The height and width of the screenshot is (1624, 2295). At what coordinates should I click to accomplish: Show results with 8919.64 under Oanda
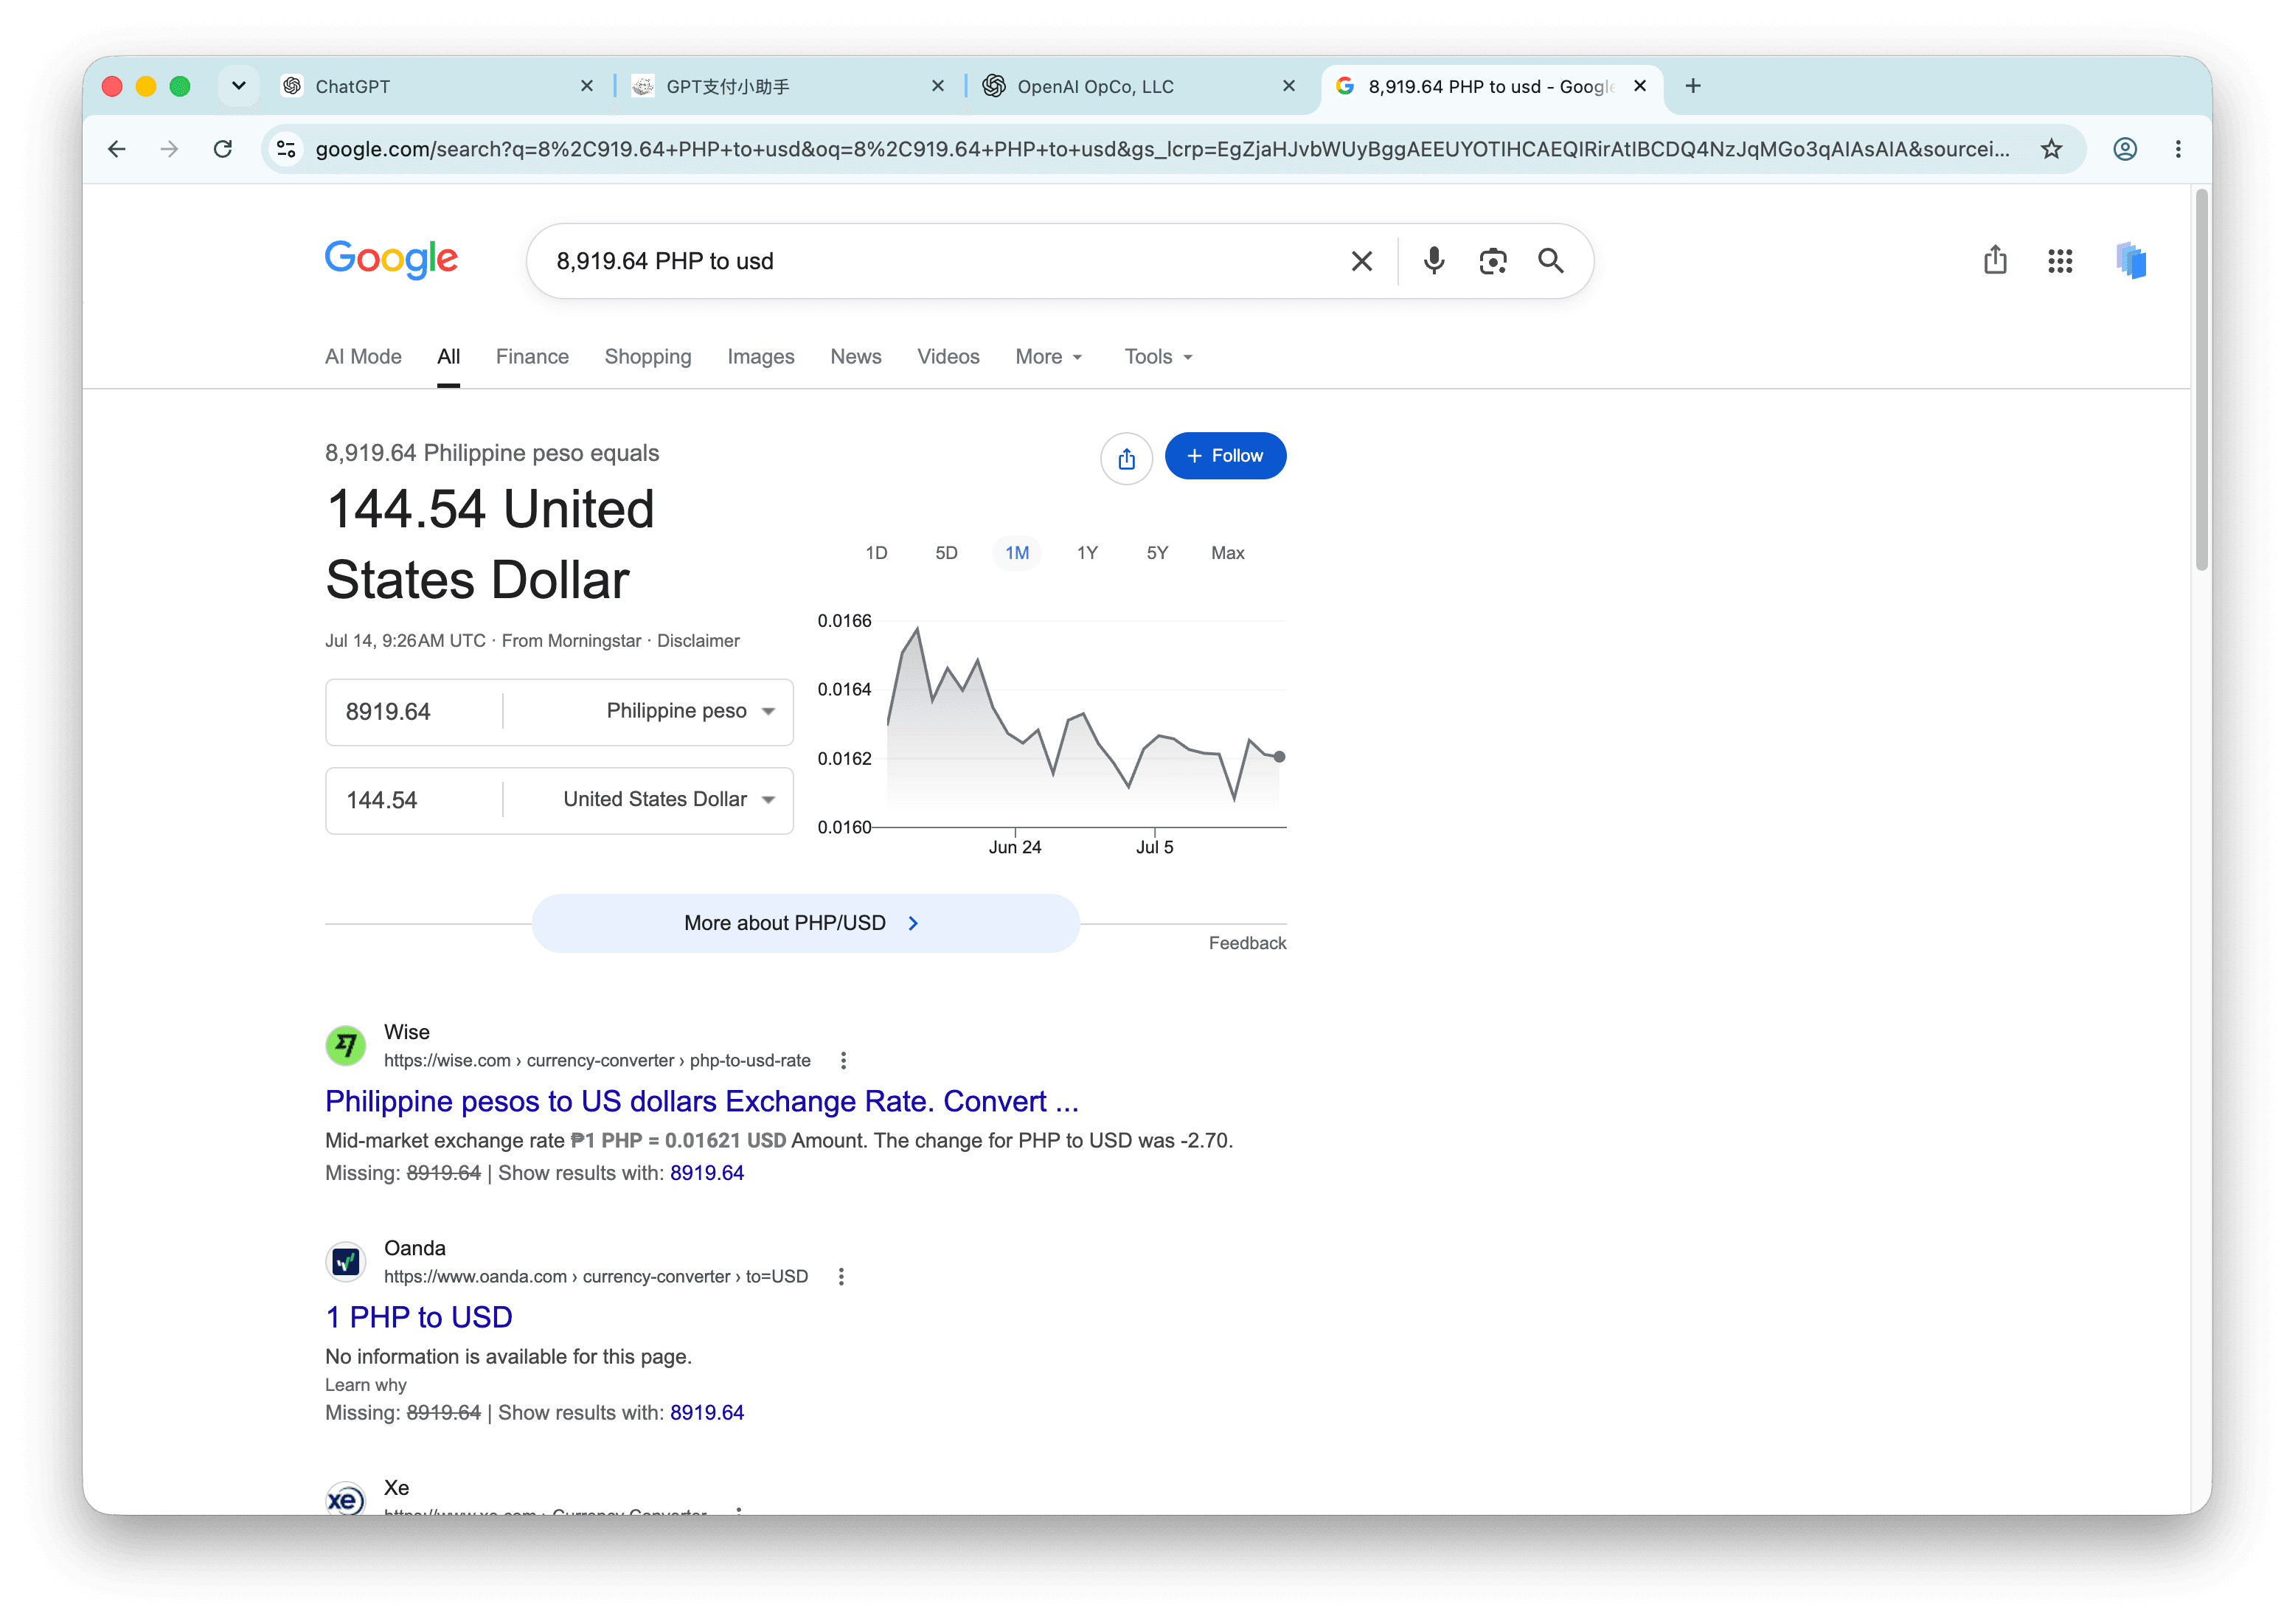coord(707,1413)
